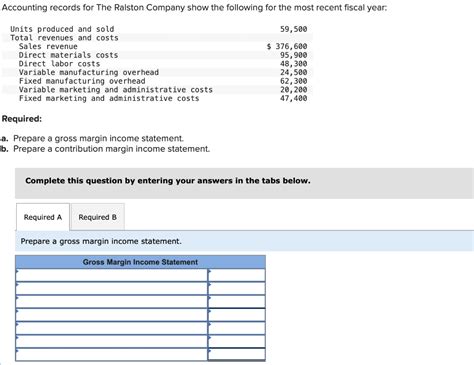Select last row amount cell in statement table
This screenshot has width=474, height=365.
point(237,354)
